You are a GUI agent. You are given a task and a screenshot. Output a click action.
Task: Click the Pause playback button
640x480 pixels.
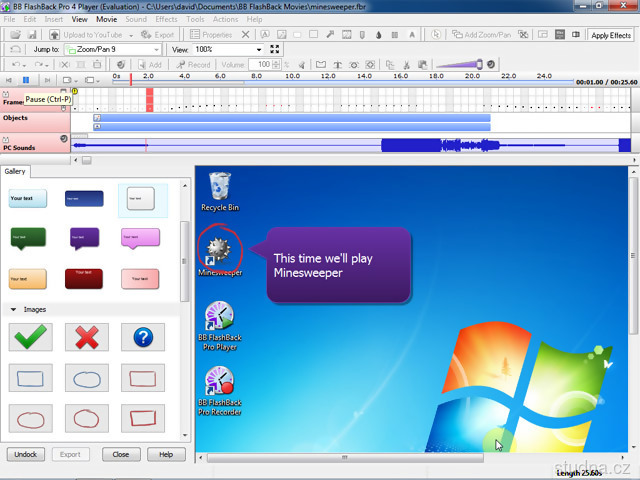pyautogui.click(x=46, y=80)
